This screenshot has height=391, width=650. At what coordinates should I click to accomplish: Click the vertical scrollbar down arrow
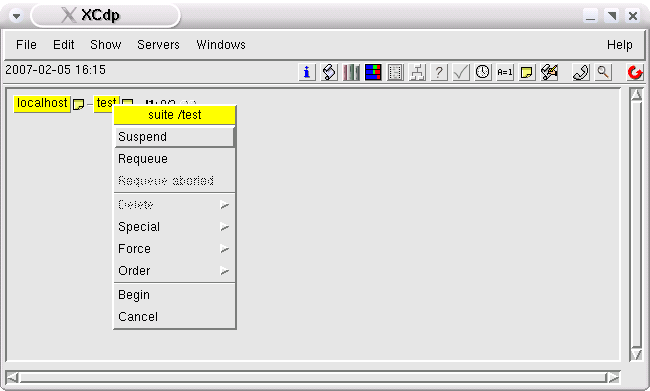(x=636, y=355)
